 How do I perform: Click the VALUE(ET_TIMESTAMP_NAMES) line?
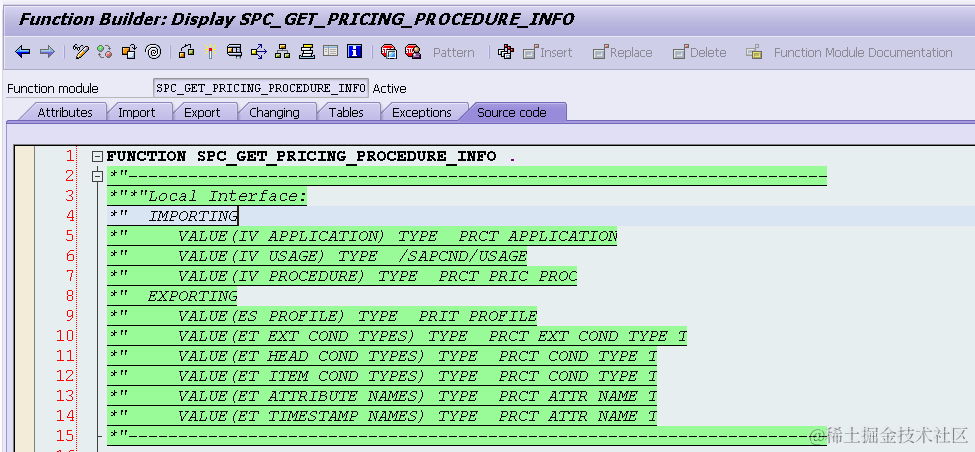(x=382, y=415)
